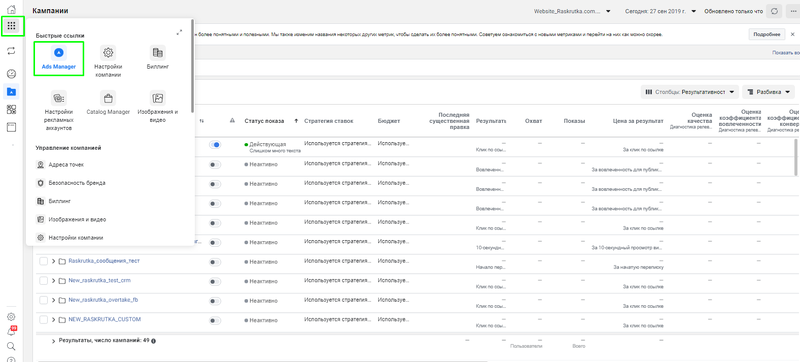Viewport: 800px width, 362px height.
Task: Click the warning triangle column header
Action: pyautogui.click(x=232, y=121)
